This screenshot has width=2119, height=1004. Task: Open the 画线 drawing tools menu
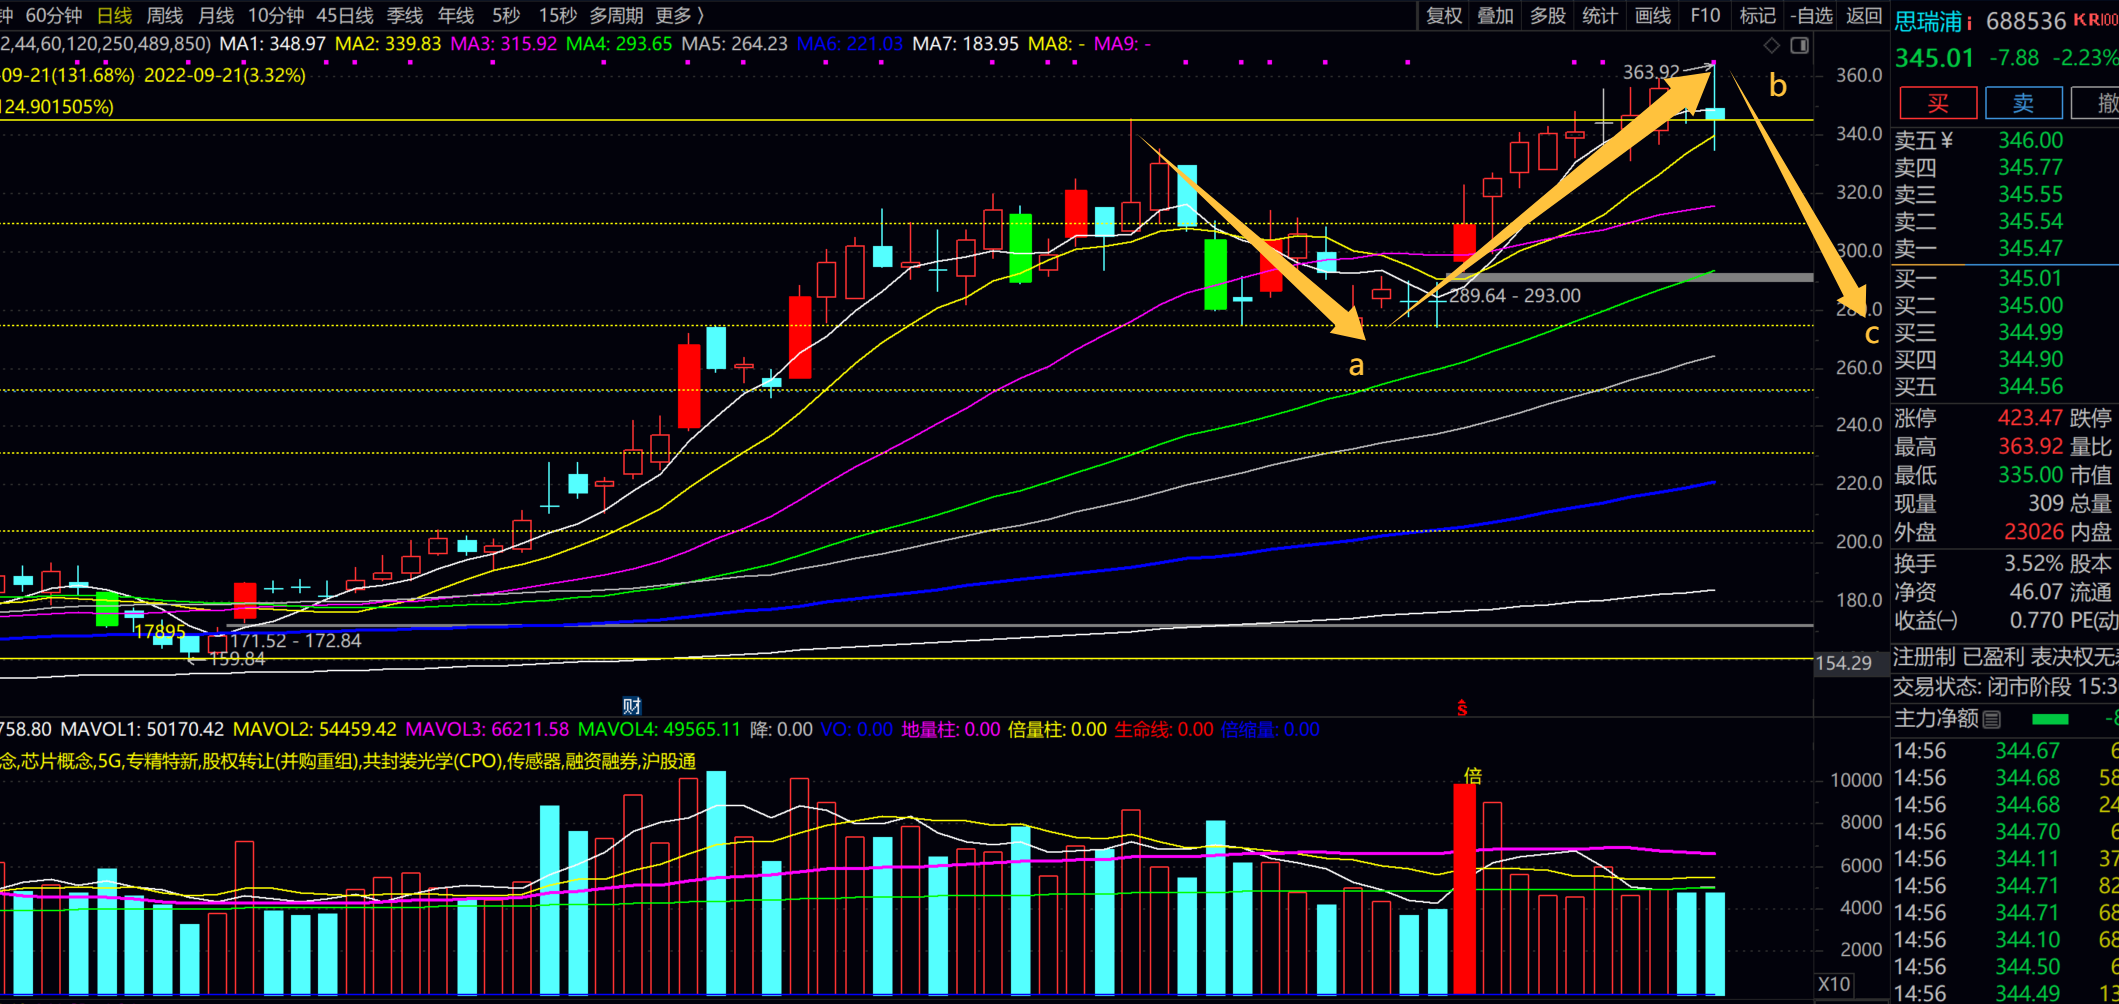coord(1652,15)
